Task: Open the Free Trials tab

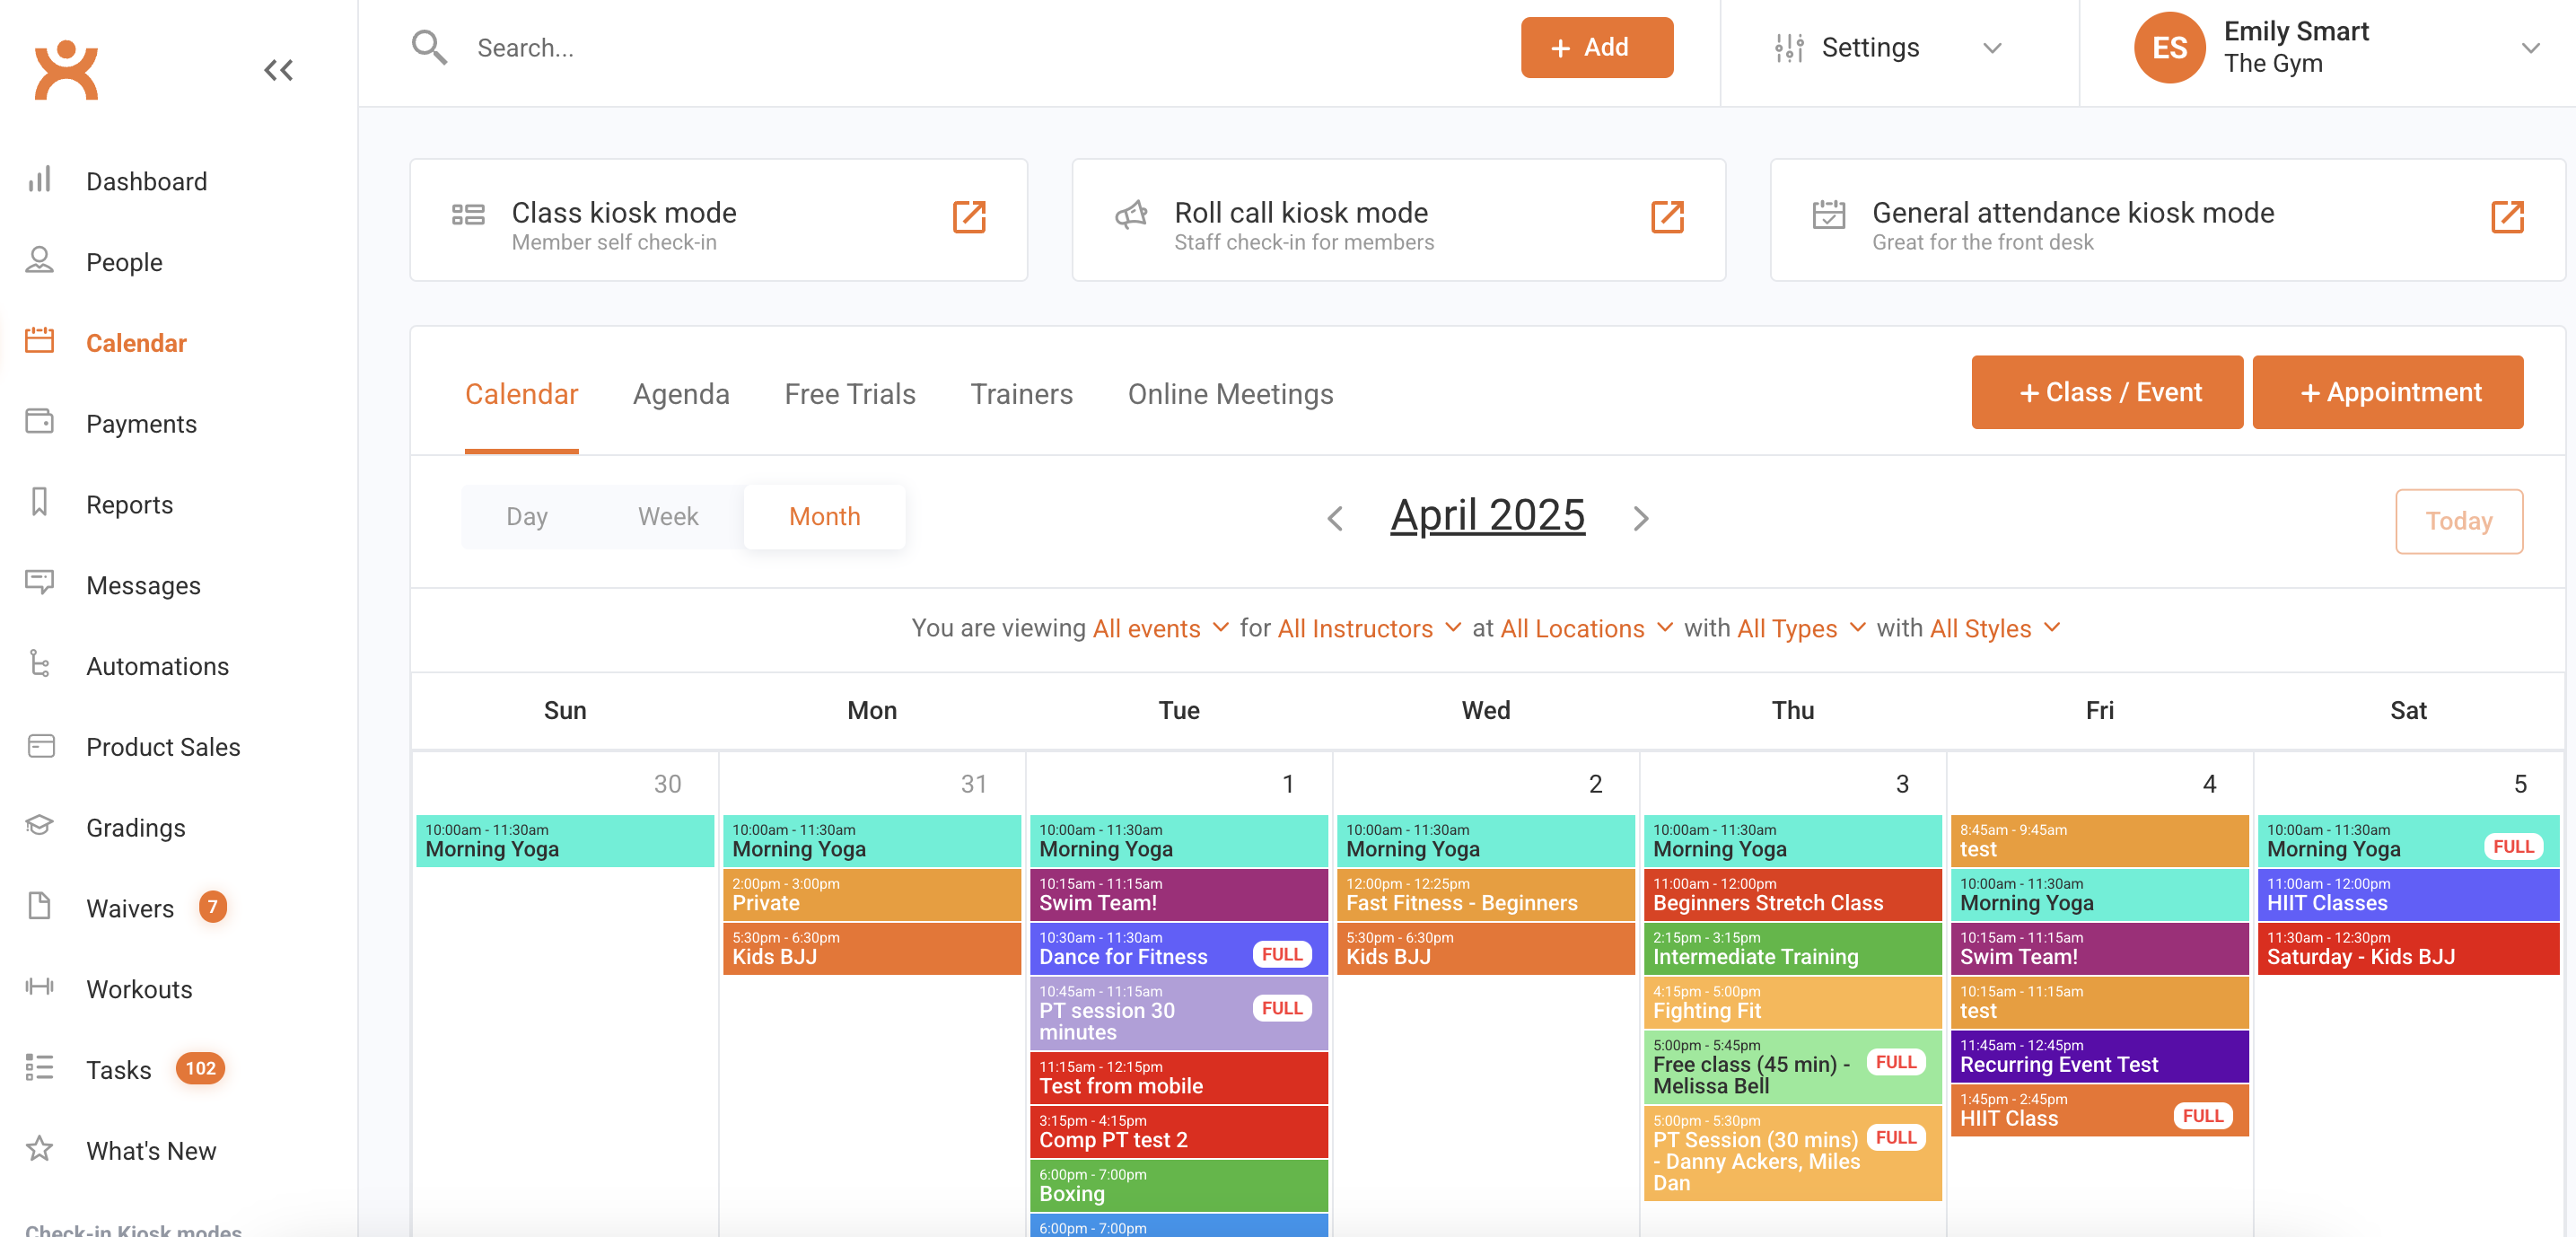Action: [x=849, y=394]
